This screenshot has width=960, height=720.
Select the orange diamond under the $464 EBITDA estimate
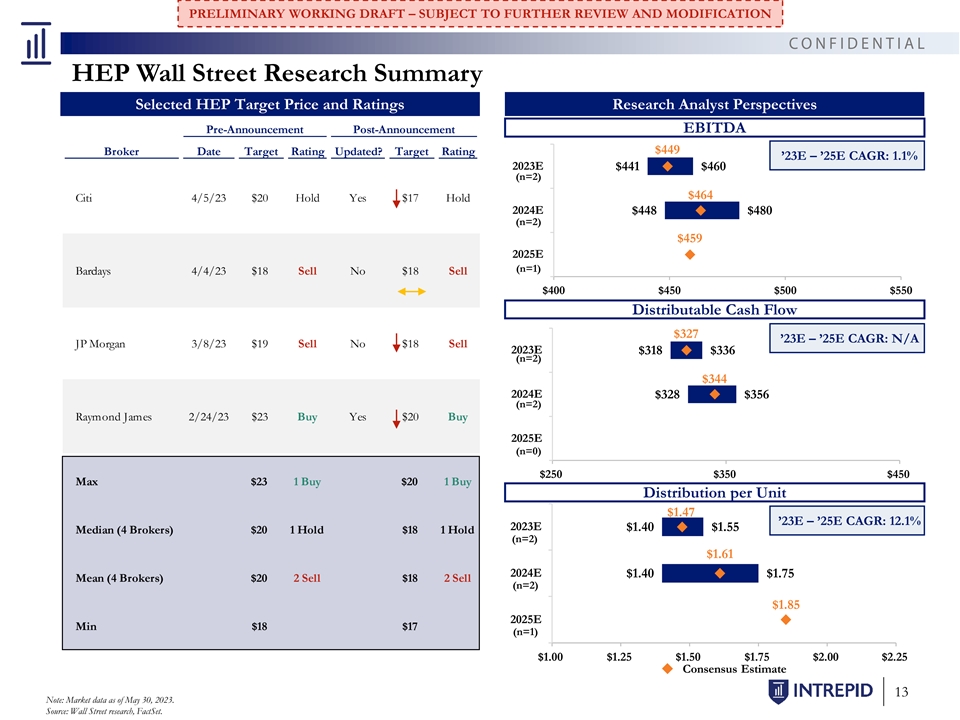(700, 211)
